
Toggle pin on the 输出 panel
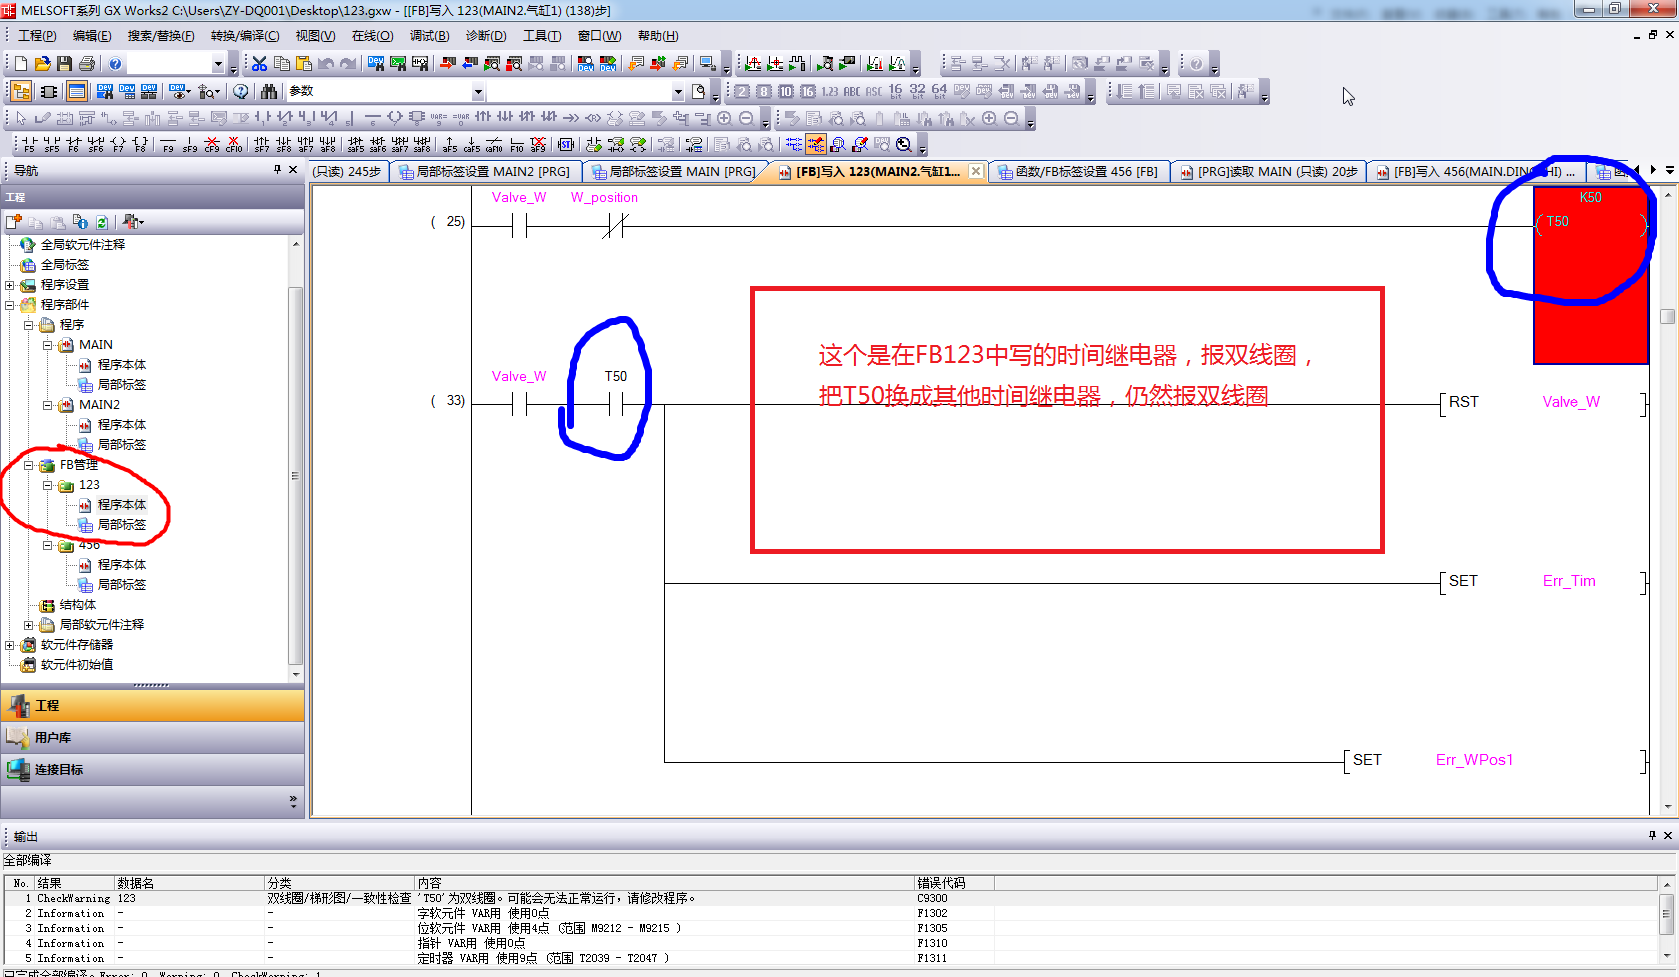pyautogui.click(x=1652, y=835)
